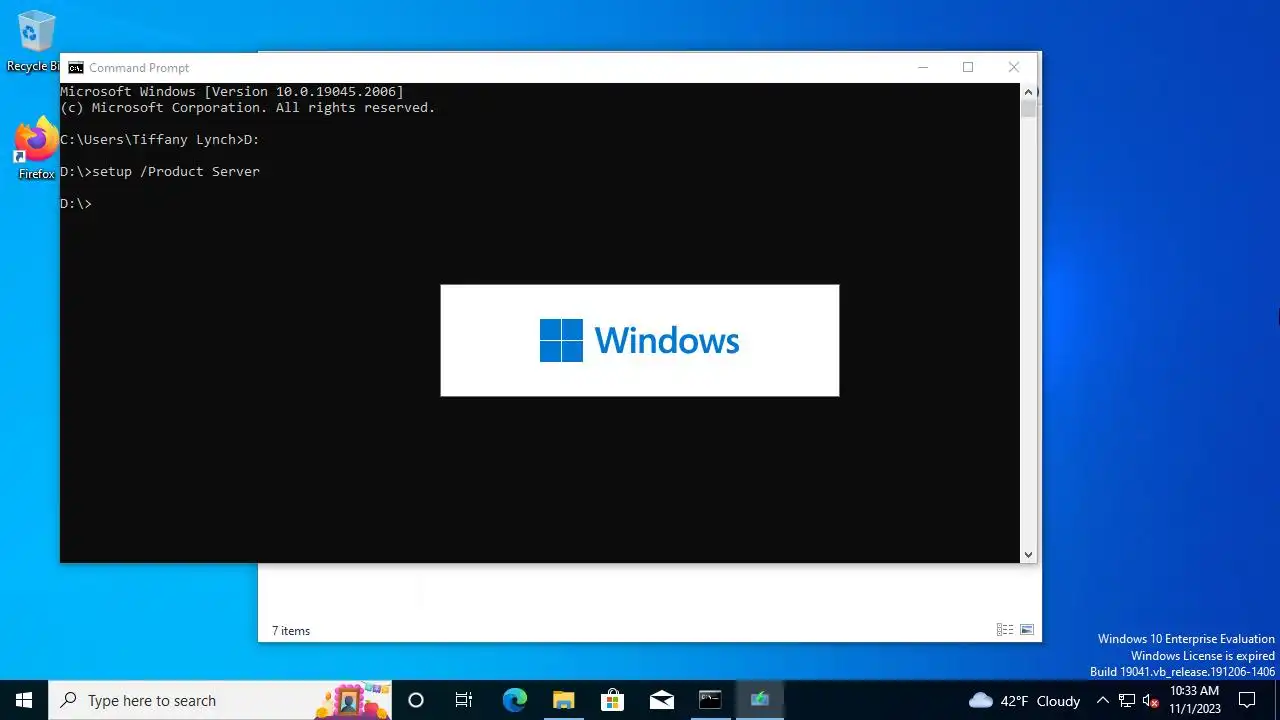The image size is (1280, 720).
Task: Close the Command Prompt window
Action: (1014, 67)
